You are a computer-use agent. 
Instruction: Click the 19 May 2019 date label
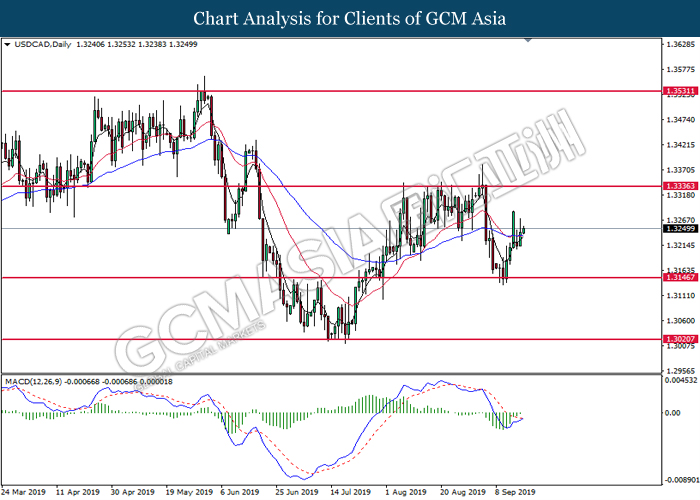189,492
